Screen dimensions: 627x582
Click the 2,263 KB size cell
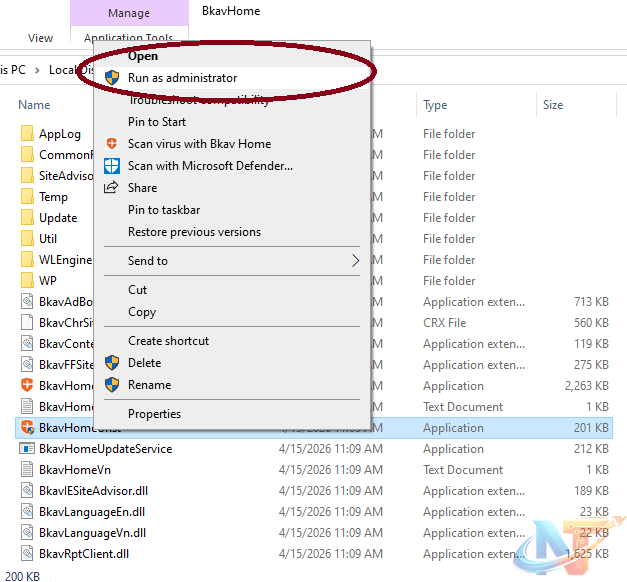point(587,386)
